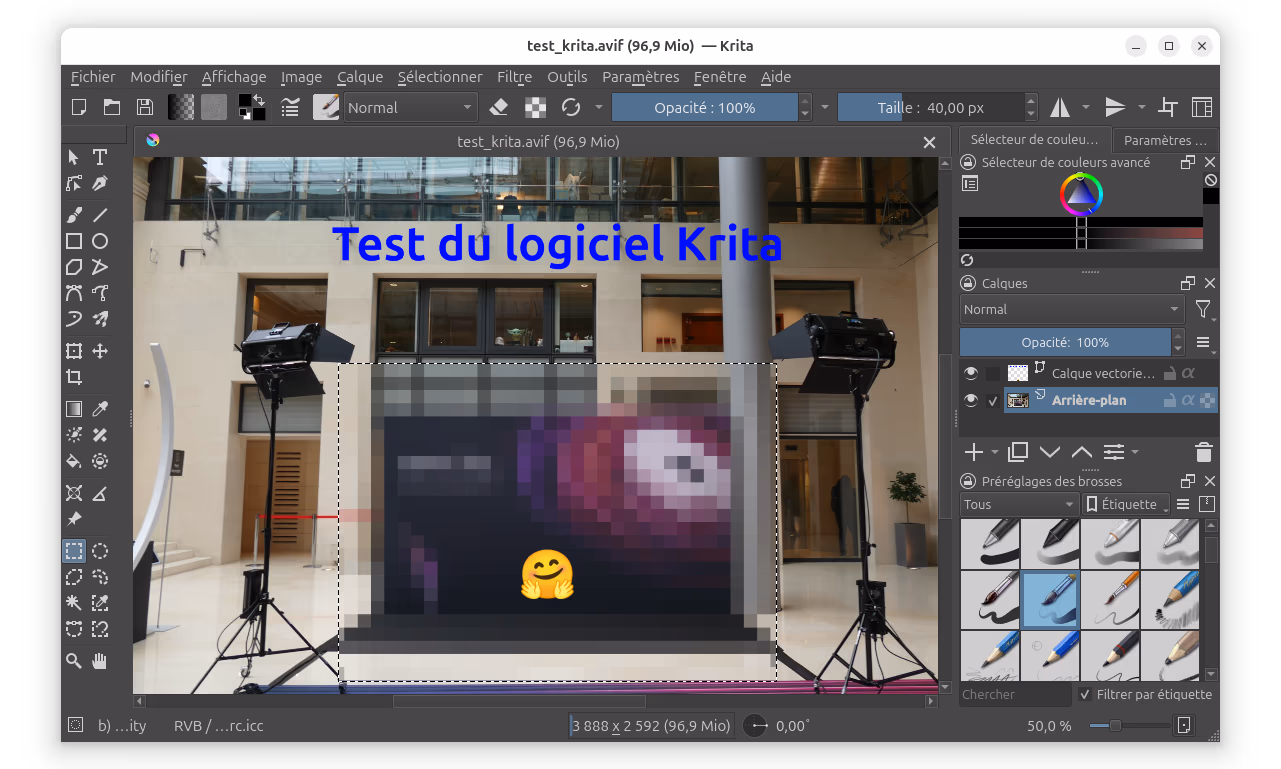
Task: Create a new document via toolbar icon
Action: coord(79,108)
